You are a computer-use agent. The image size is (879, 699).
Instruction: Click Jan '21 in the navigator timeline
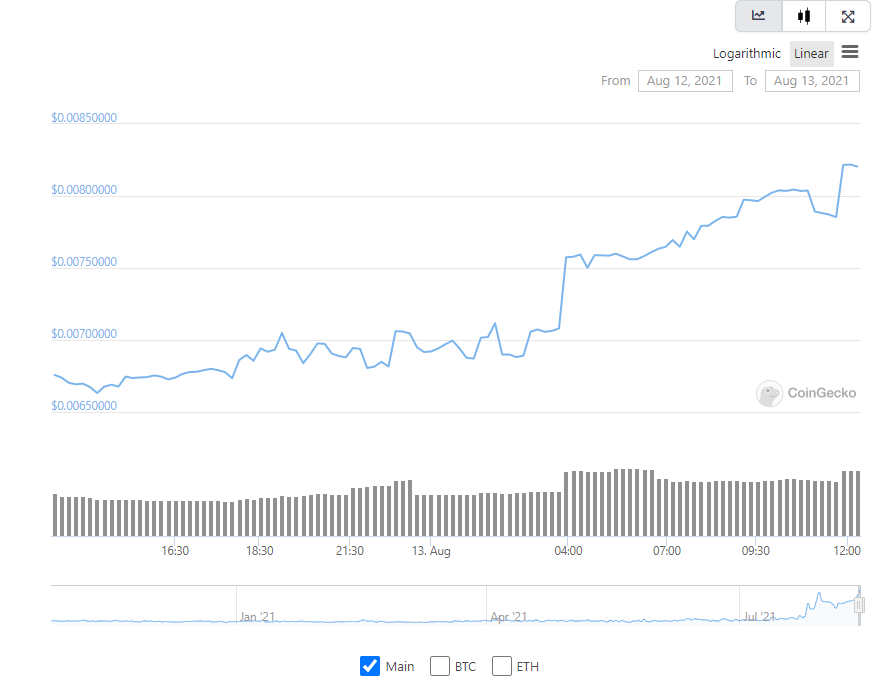[x=257, y=617]
